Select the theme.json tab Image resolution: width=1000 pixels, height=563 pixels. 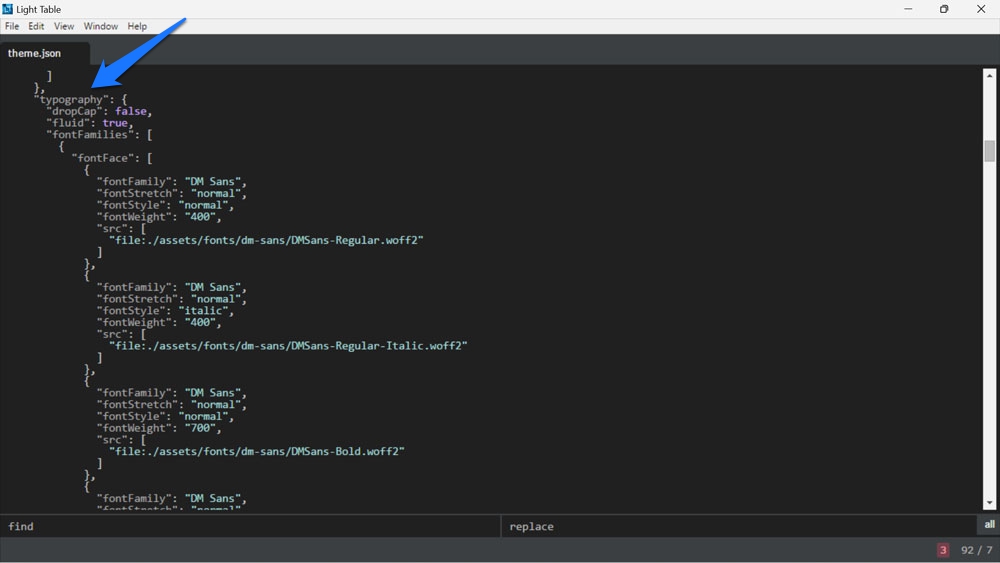coord(35,53)
